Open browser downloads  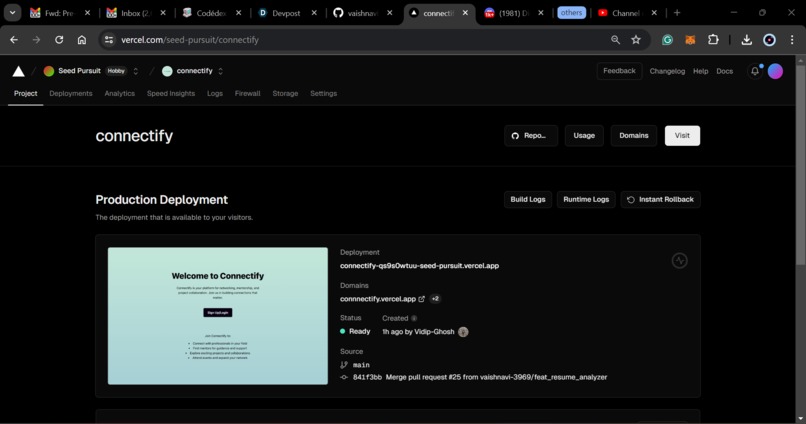[746, 40]
